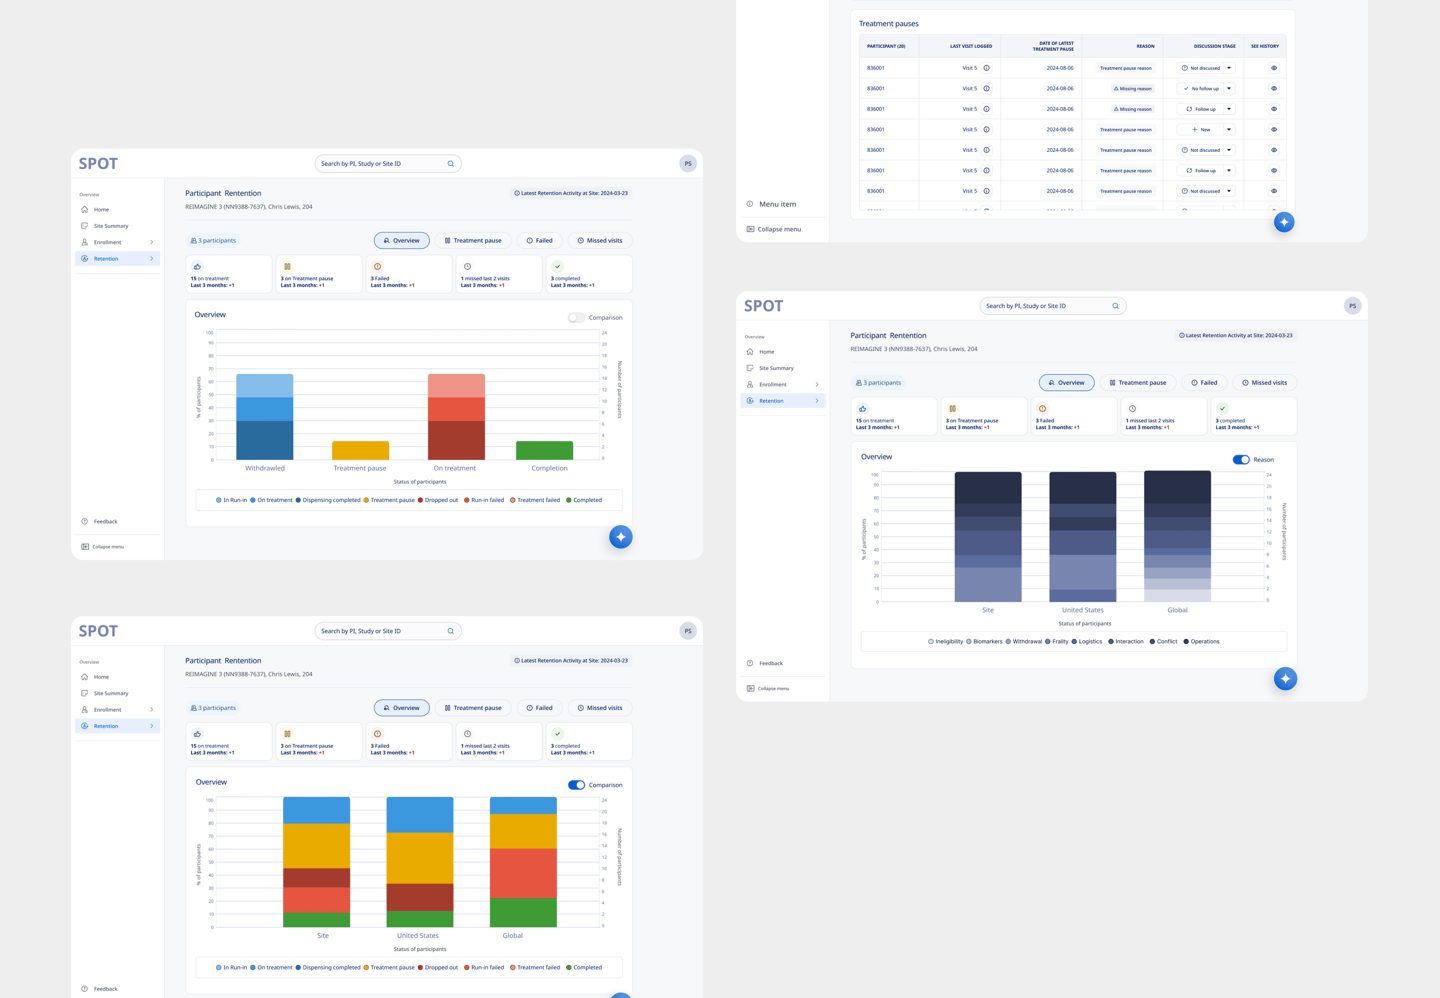Click sparkle button under the Ineligibility legend chart
This screenshot has height=998, width=1440.
(x=1285, y=679)
